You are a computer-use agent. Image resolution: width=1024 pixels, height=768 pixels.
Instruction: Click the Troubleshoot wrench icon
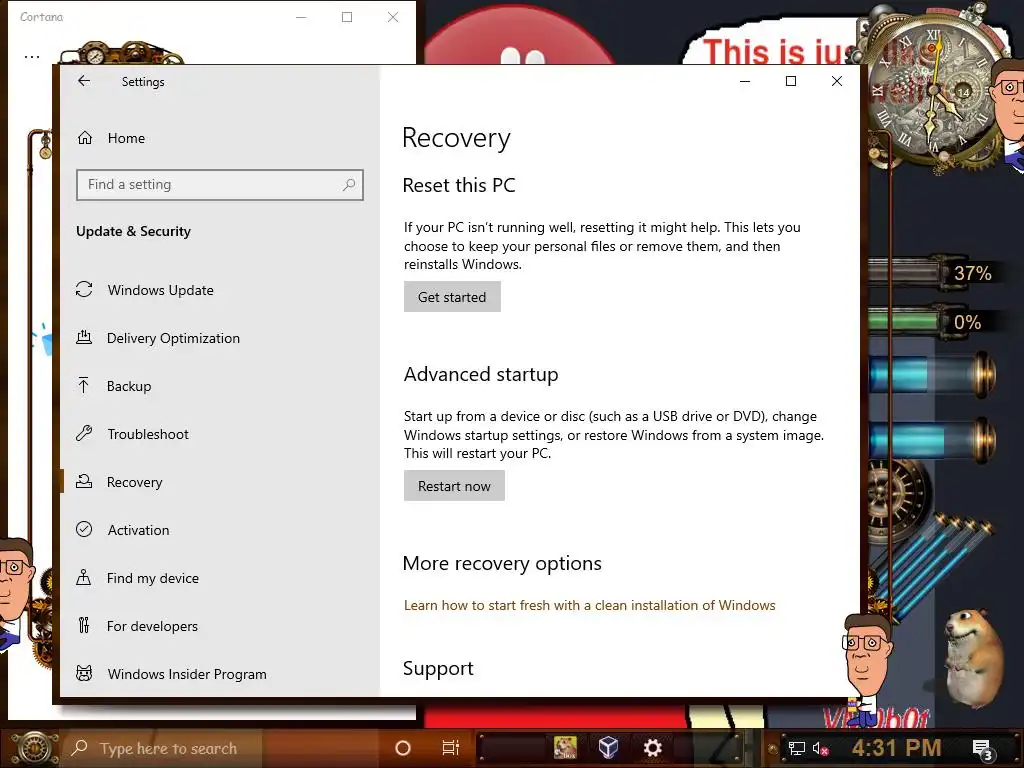pos(84,434)
